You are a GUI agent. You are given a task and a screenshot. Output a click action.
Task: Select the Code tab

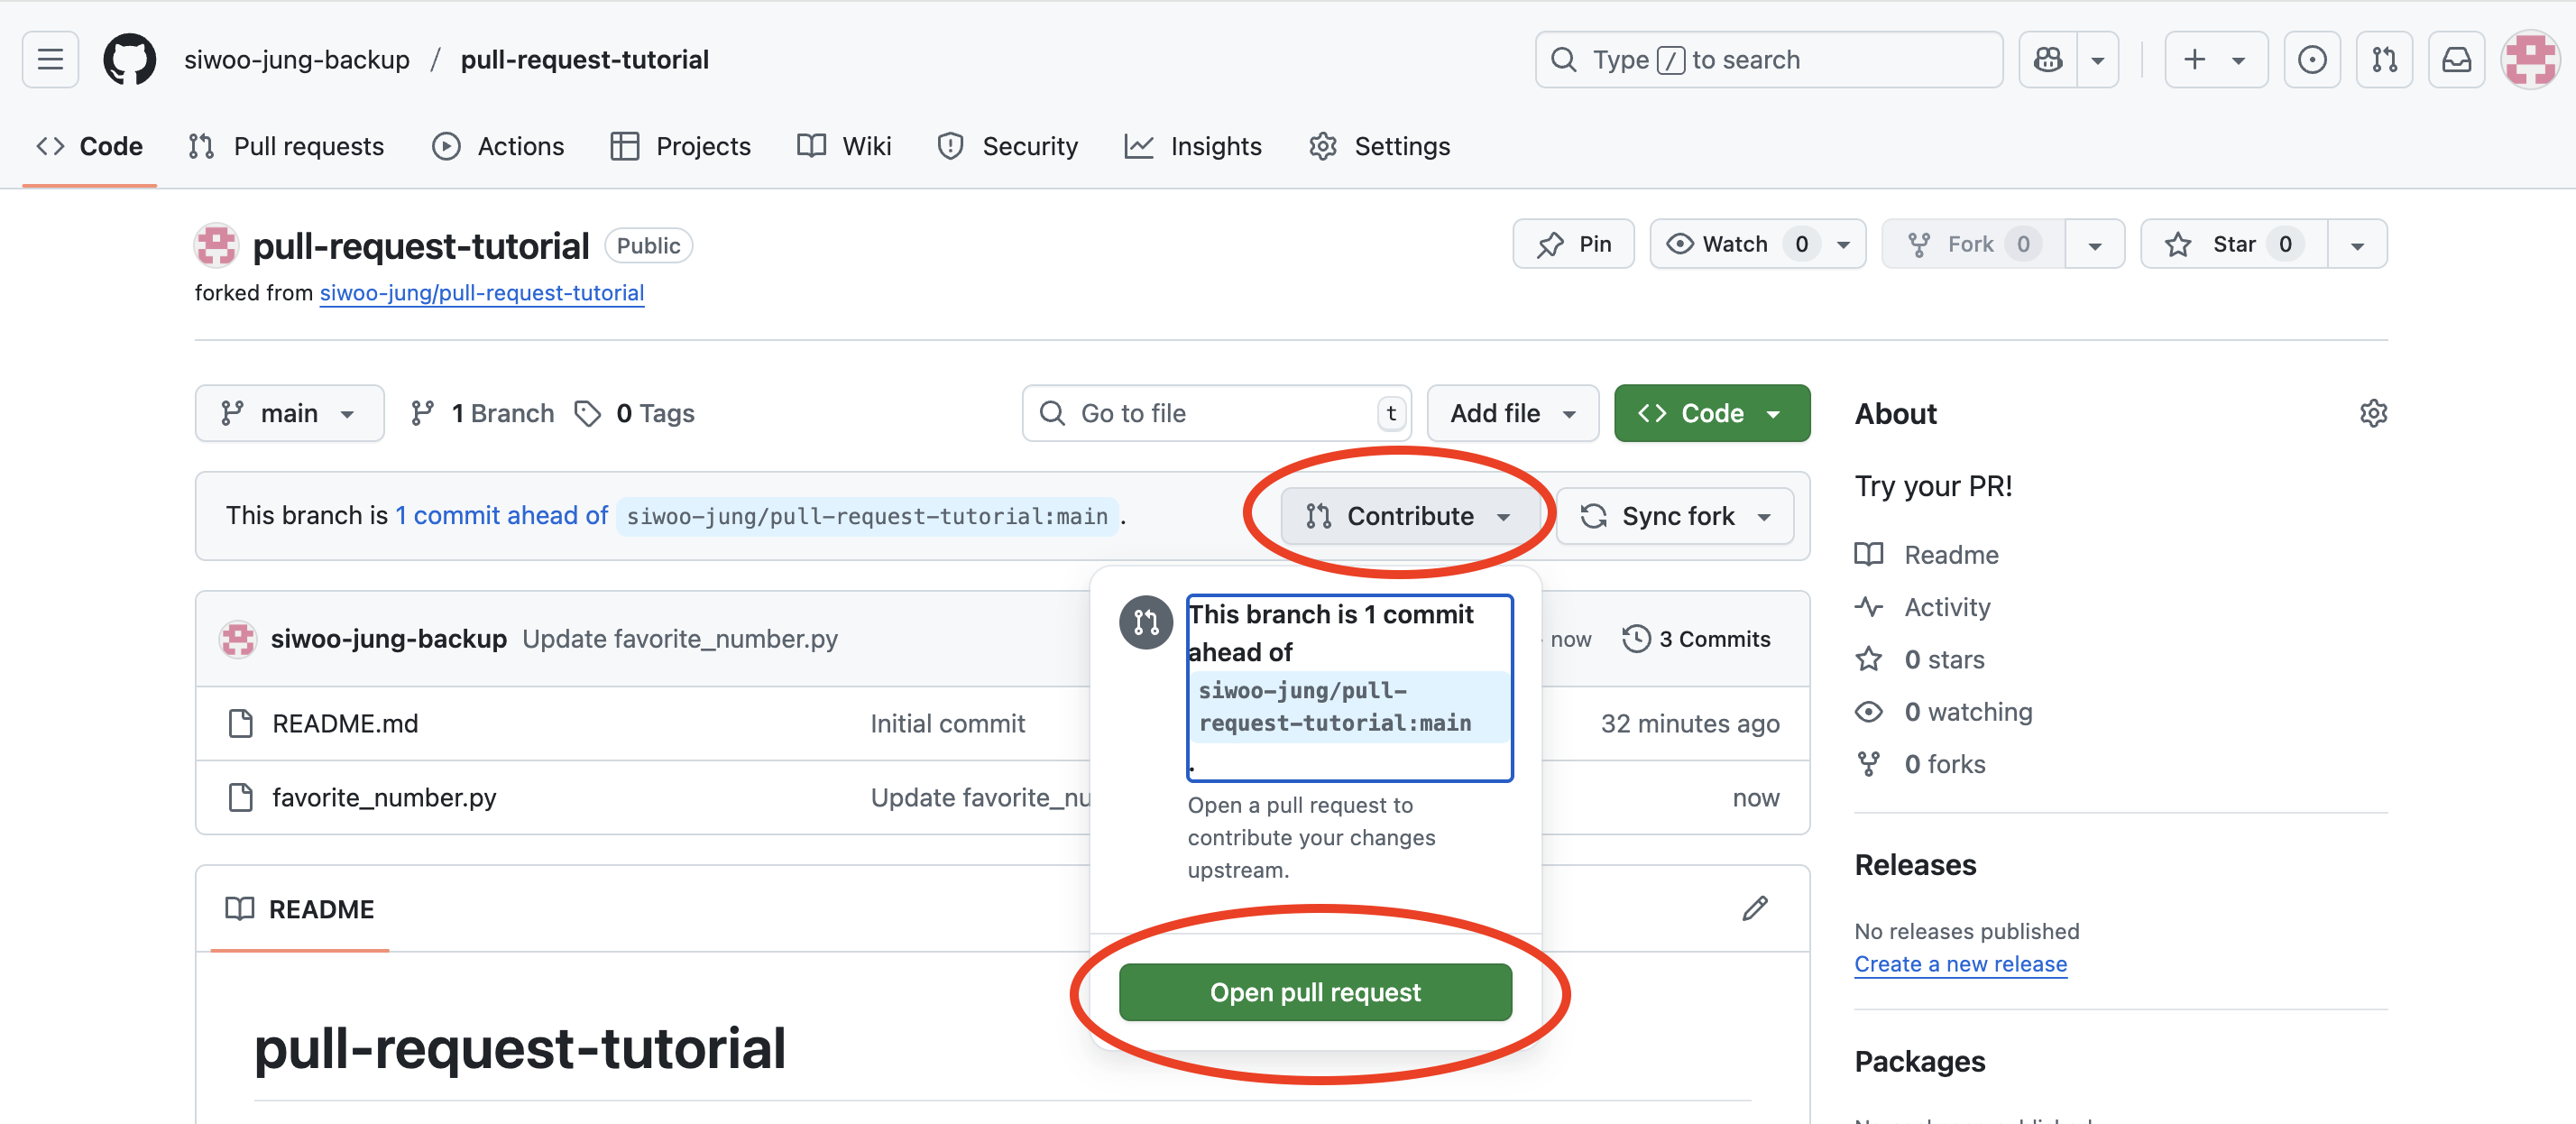pyautogui.click(x=90, y=146)
